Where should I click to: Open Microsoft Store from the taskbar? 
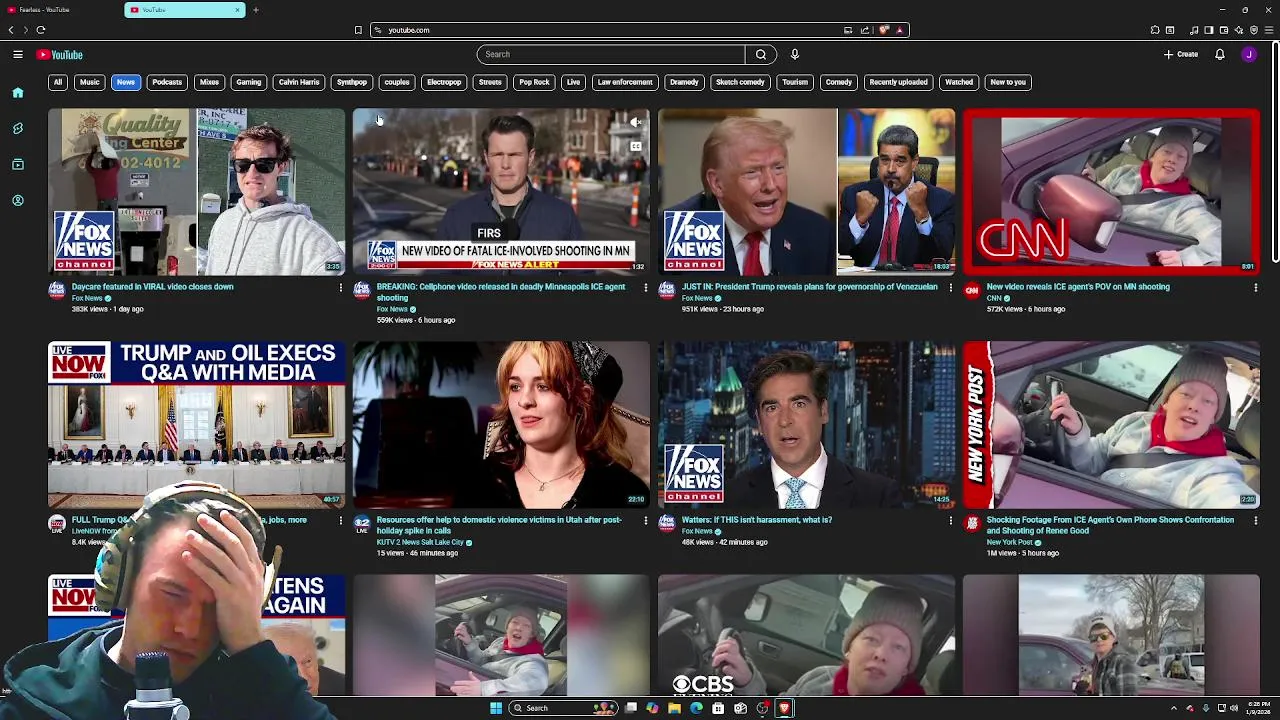[x=718, y=708]
